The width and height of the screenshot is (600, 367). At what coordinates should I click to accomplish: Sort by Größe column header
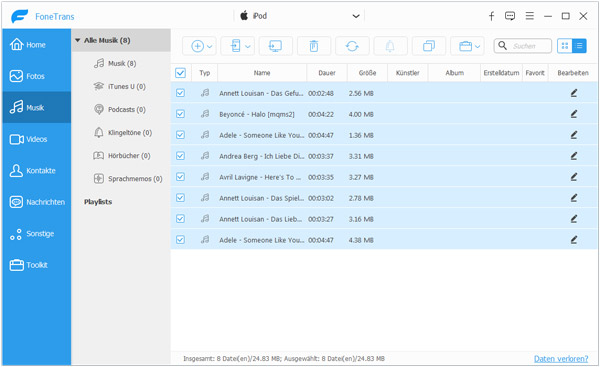pos(367,73)
